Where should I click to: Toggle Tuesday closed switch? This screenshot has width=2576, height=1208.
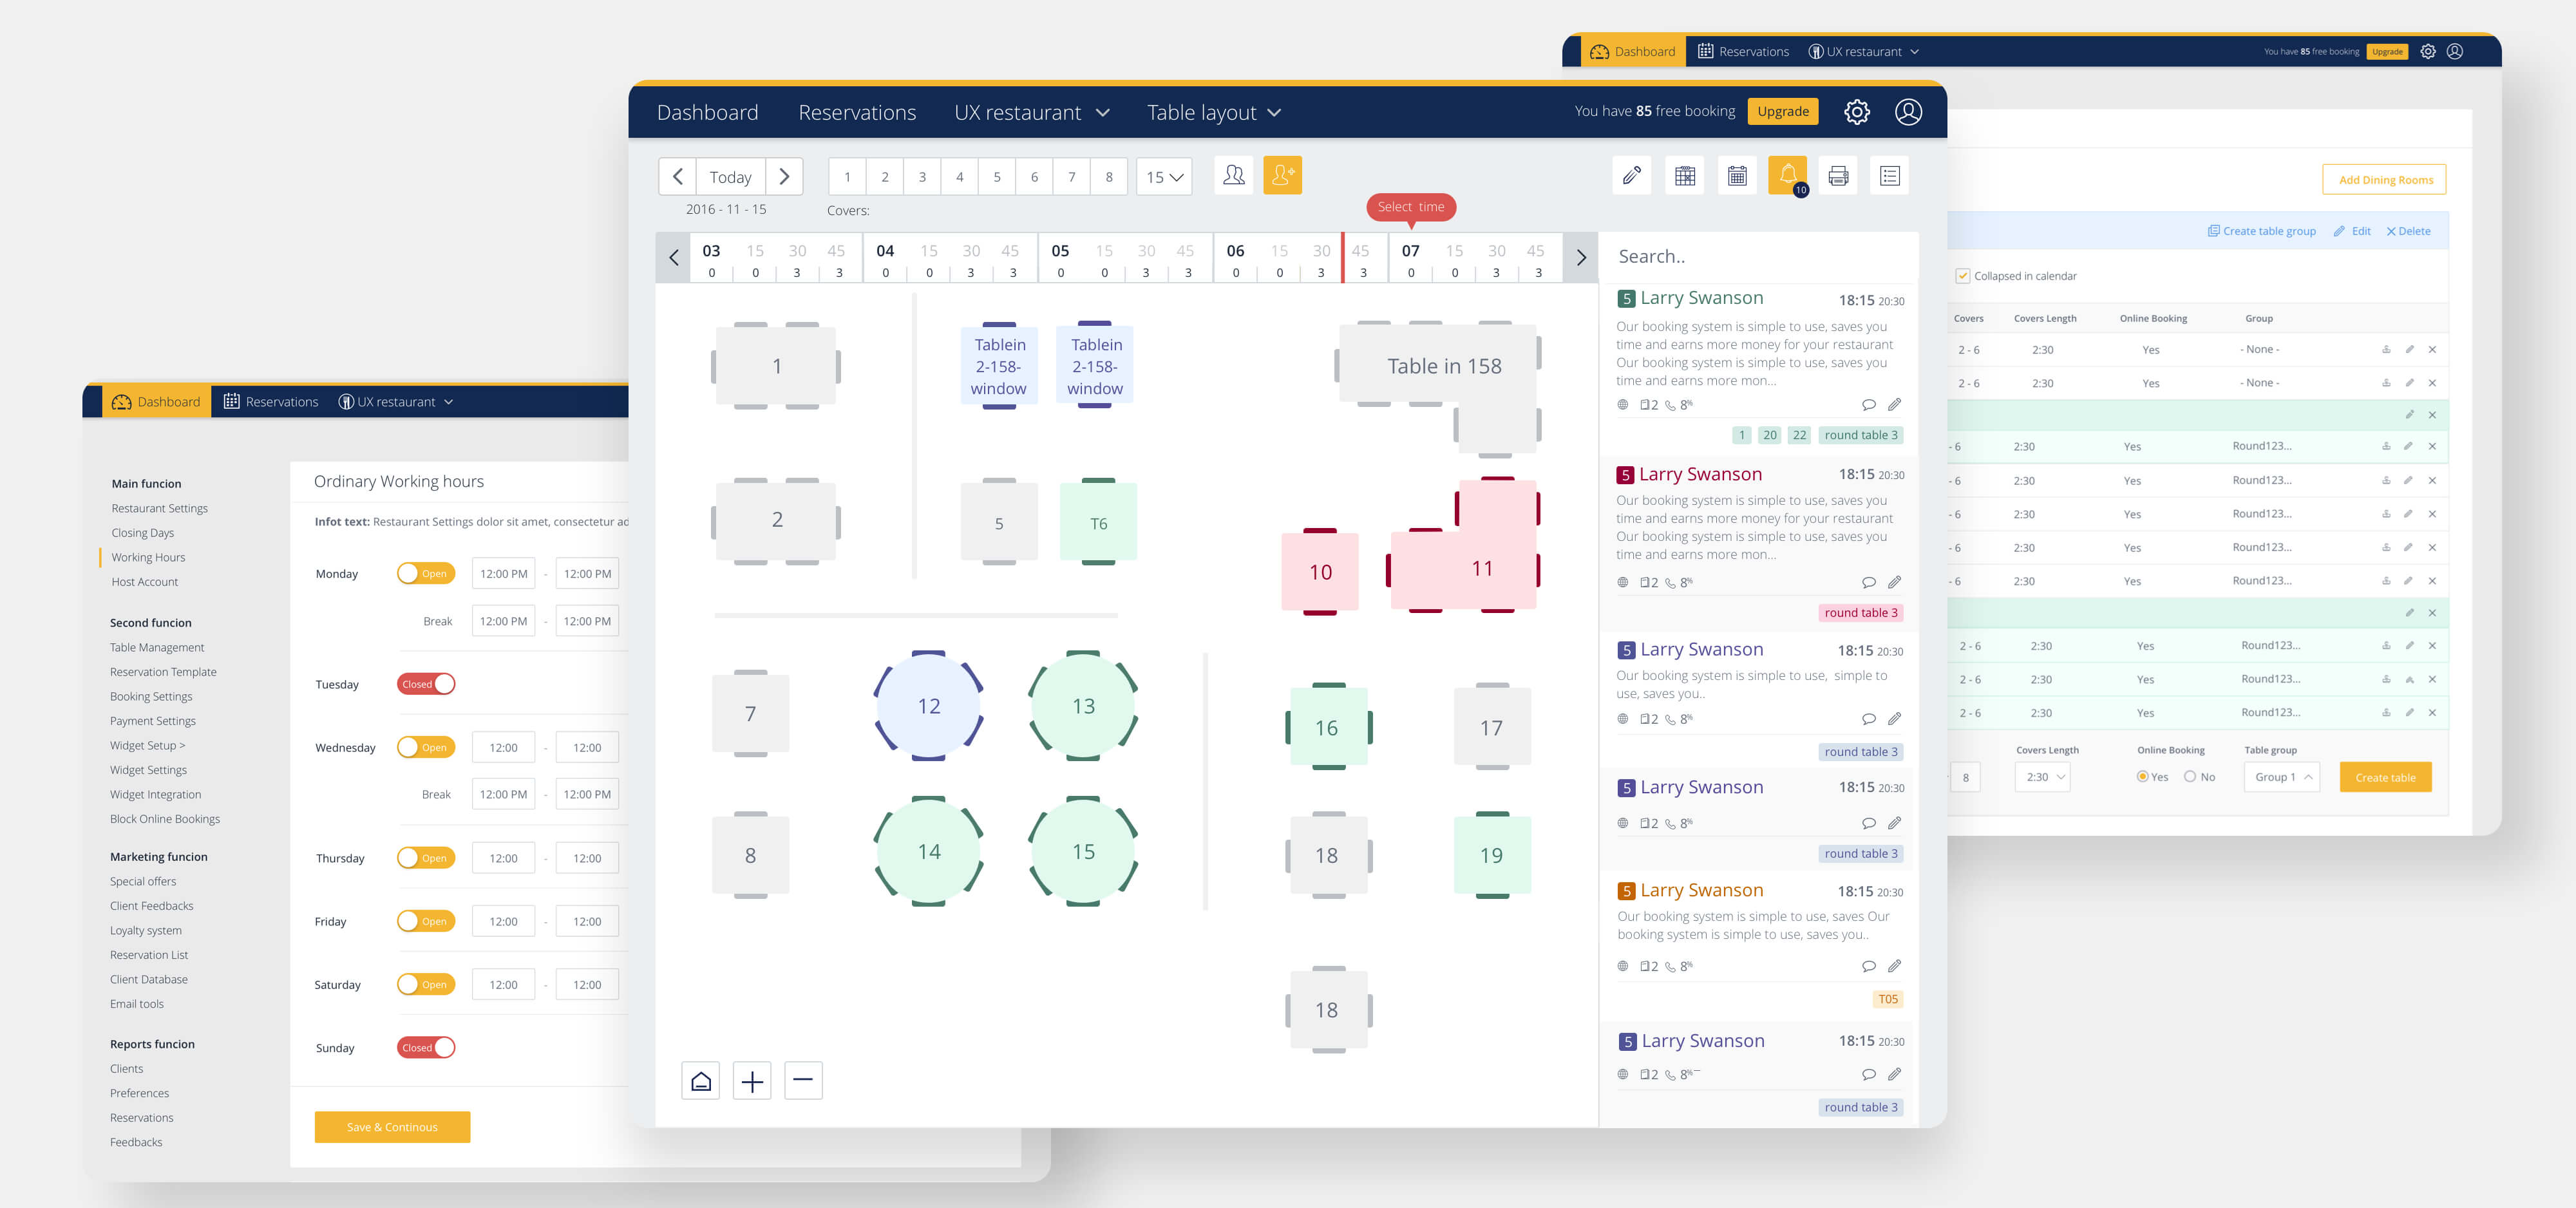pyautogui.click(x=425, y=684)
